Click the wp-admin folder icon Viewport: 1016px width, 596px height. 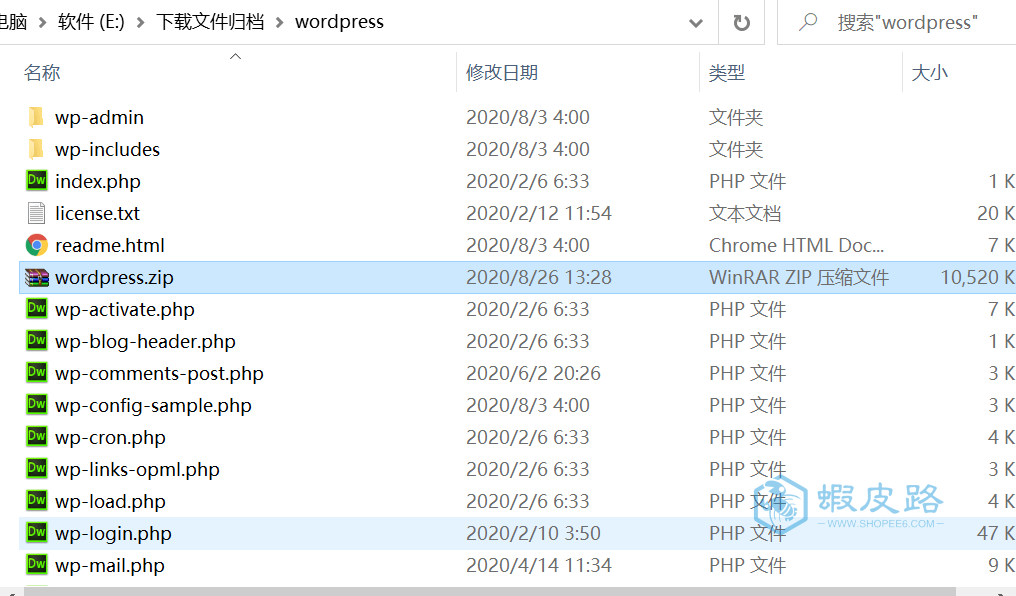[36, 117]
